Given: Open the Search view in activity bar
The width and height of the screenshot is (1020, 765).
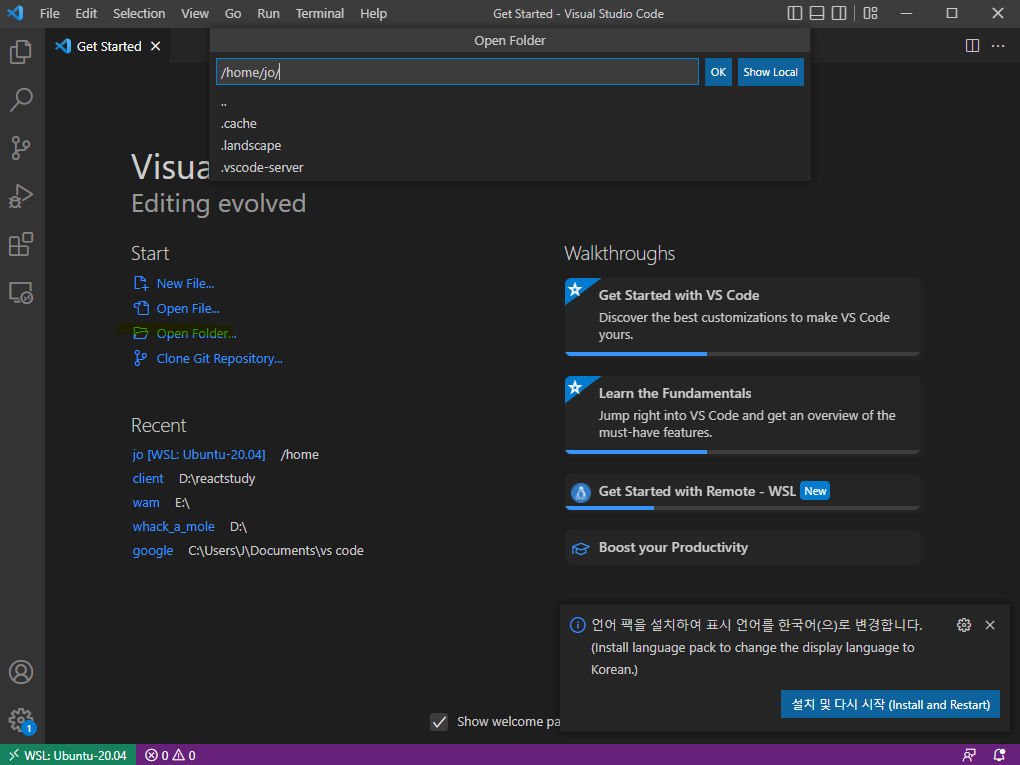Looking at the screenshot, I should [21, 100].
